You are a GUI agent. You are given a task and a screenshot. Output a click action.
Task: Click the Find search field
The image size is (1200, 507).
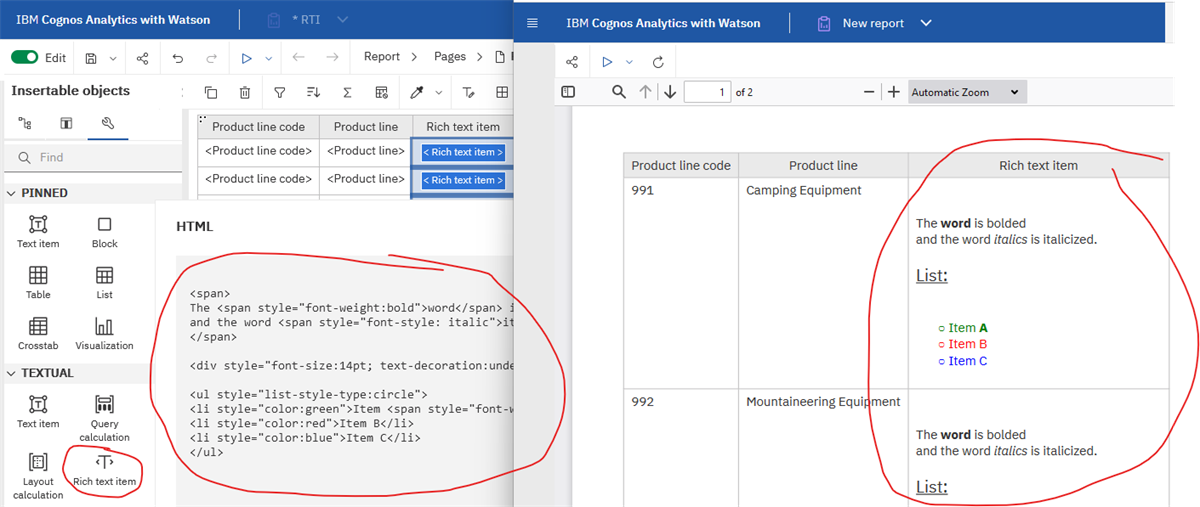(93, 157)
